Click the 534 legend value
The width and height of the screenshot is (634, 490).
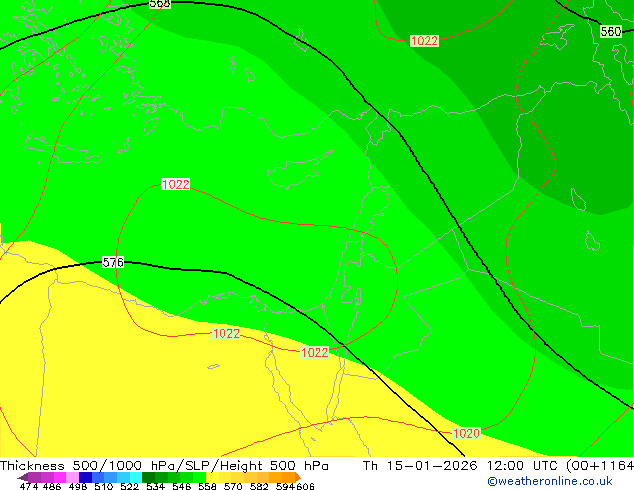tap(155, 486)
